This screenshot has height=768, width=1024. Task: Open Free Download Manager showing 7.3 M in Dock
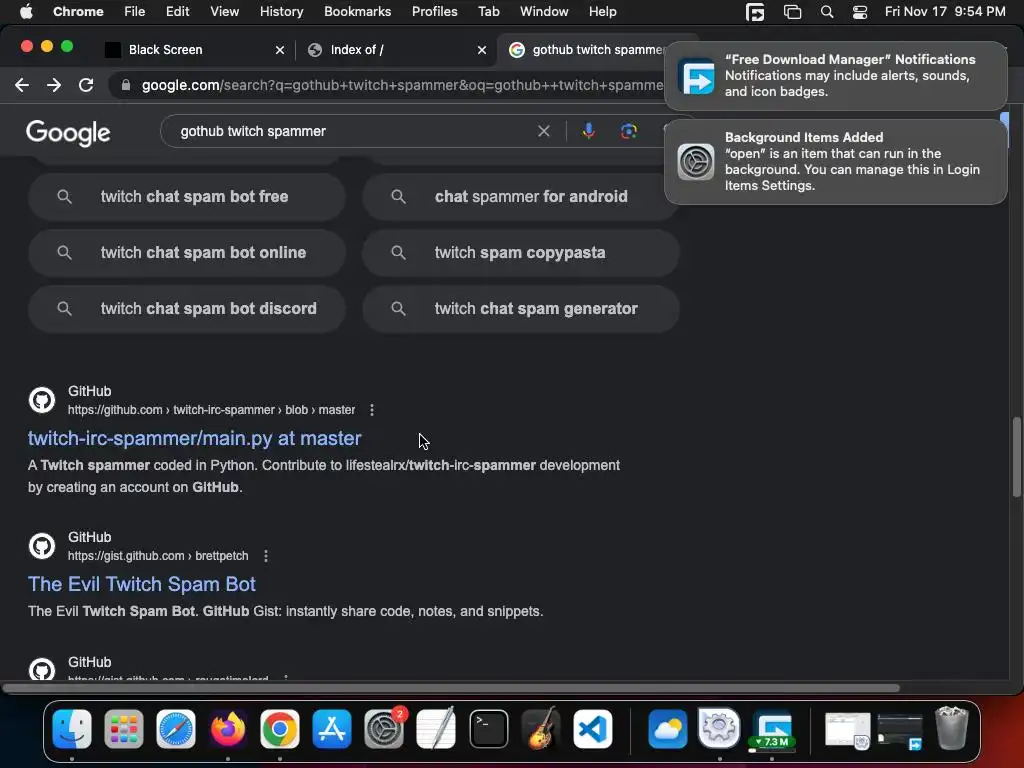[772, 729]
